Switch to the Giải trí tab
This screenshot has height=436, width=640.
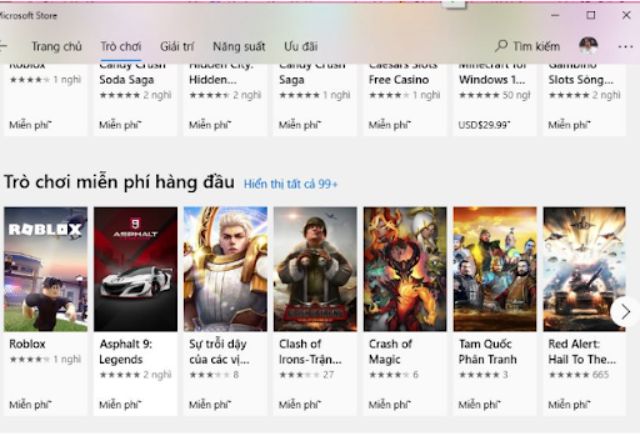point(177,47)
